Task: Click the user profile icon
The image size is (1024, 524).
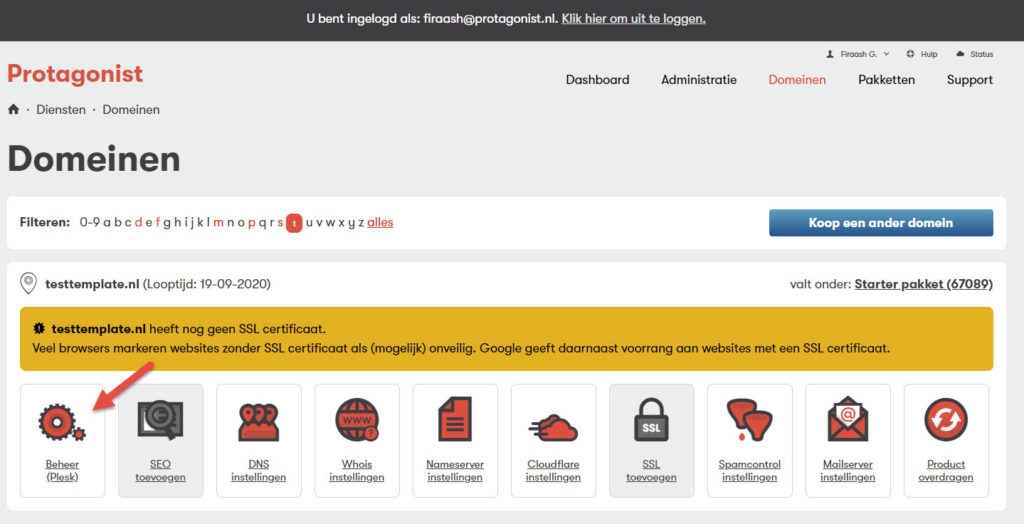Action: click(x=830, y=54)
